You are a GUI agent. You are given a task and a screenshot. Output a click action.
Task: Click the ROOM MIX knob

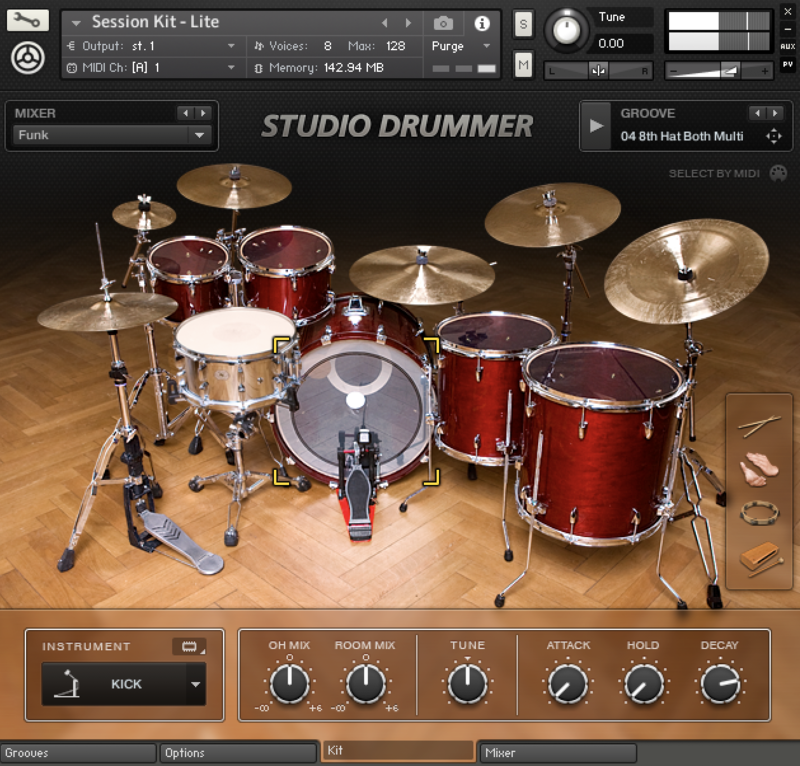(365, 683)
